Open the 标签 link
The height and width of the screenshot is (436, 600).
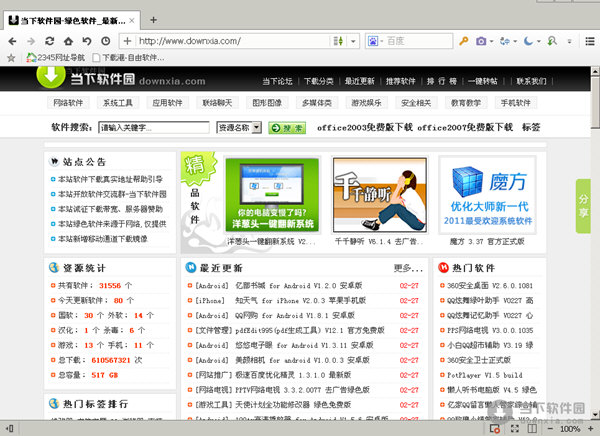point(531,127)
